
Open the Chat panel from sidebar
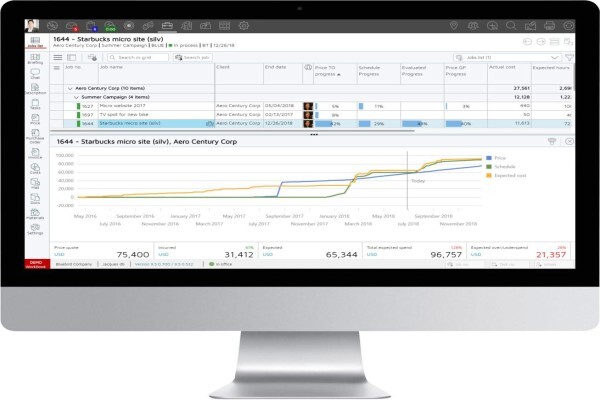click(35, 74)
